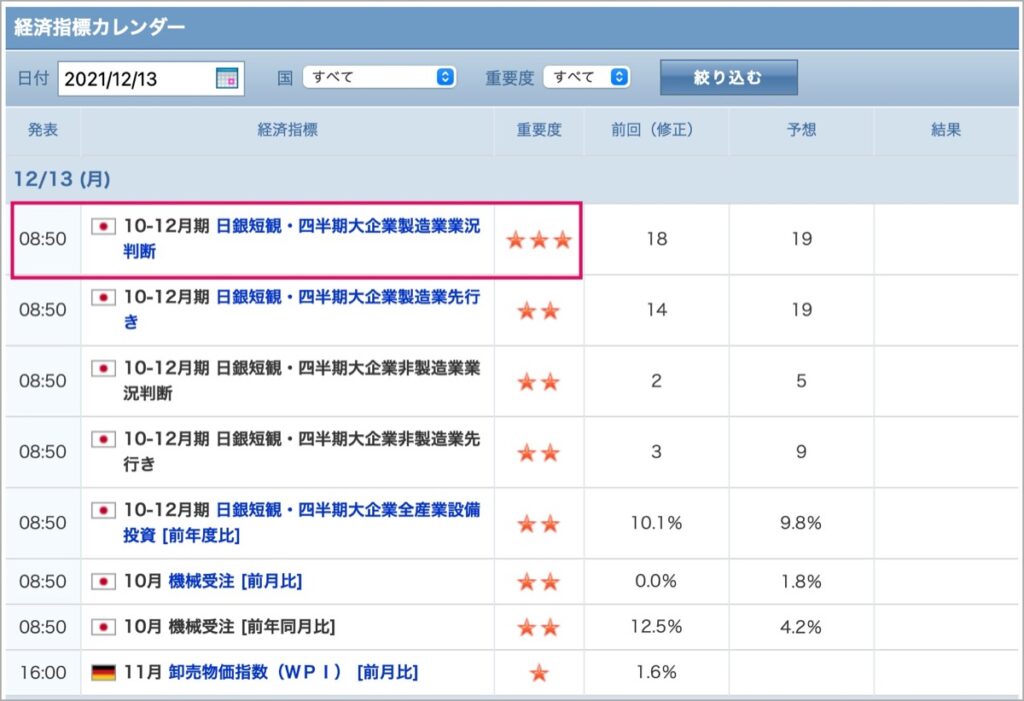The height and width of the screenshot is (701, 1024).
Task: Click the Japan flag beside 大企業製造業先行き
Action: tap(103, 297)
